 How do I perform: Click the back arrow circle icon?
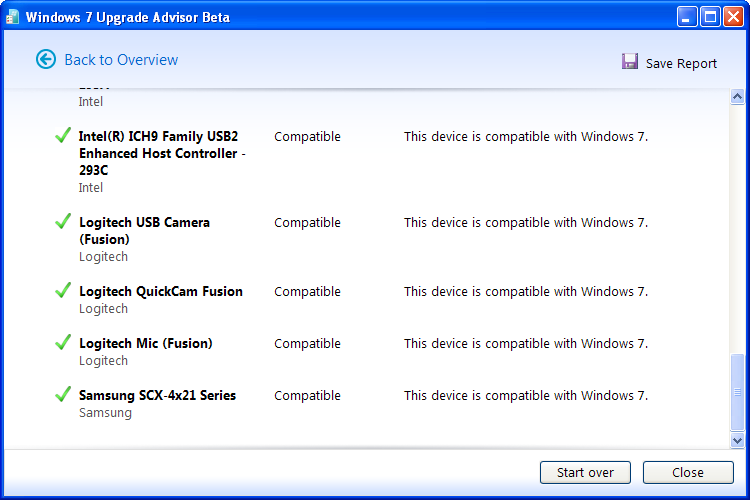[x=46, y=59]
